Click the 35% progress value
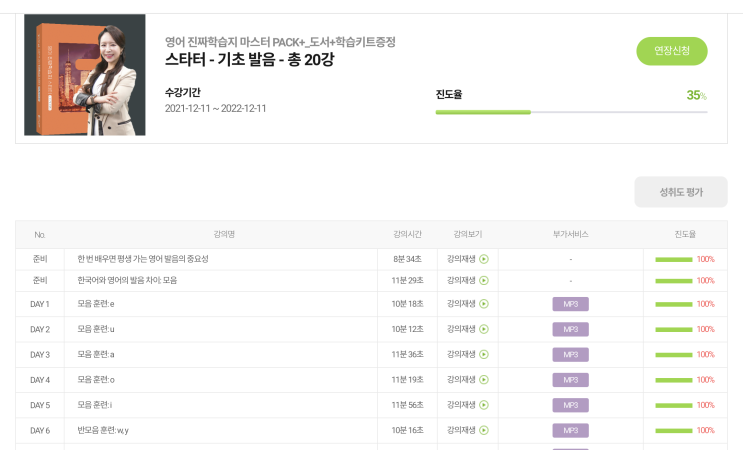Image resolution: width=743 pixels, height=450 pixels. point(697,95)
